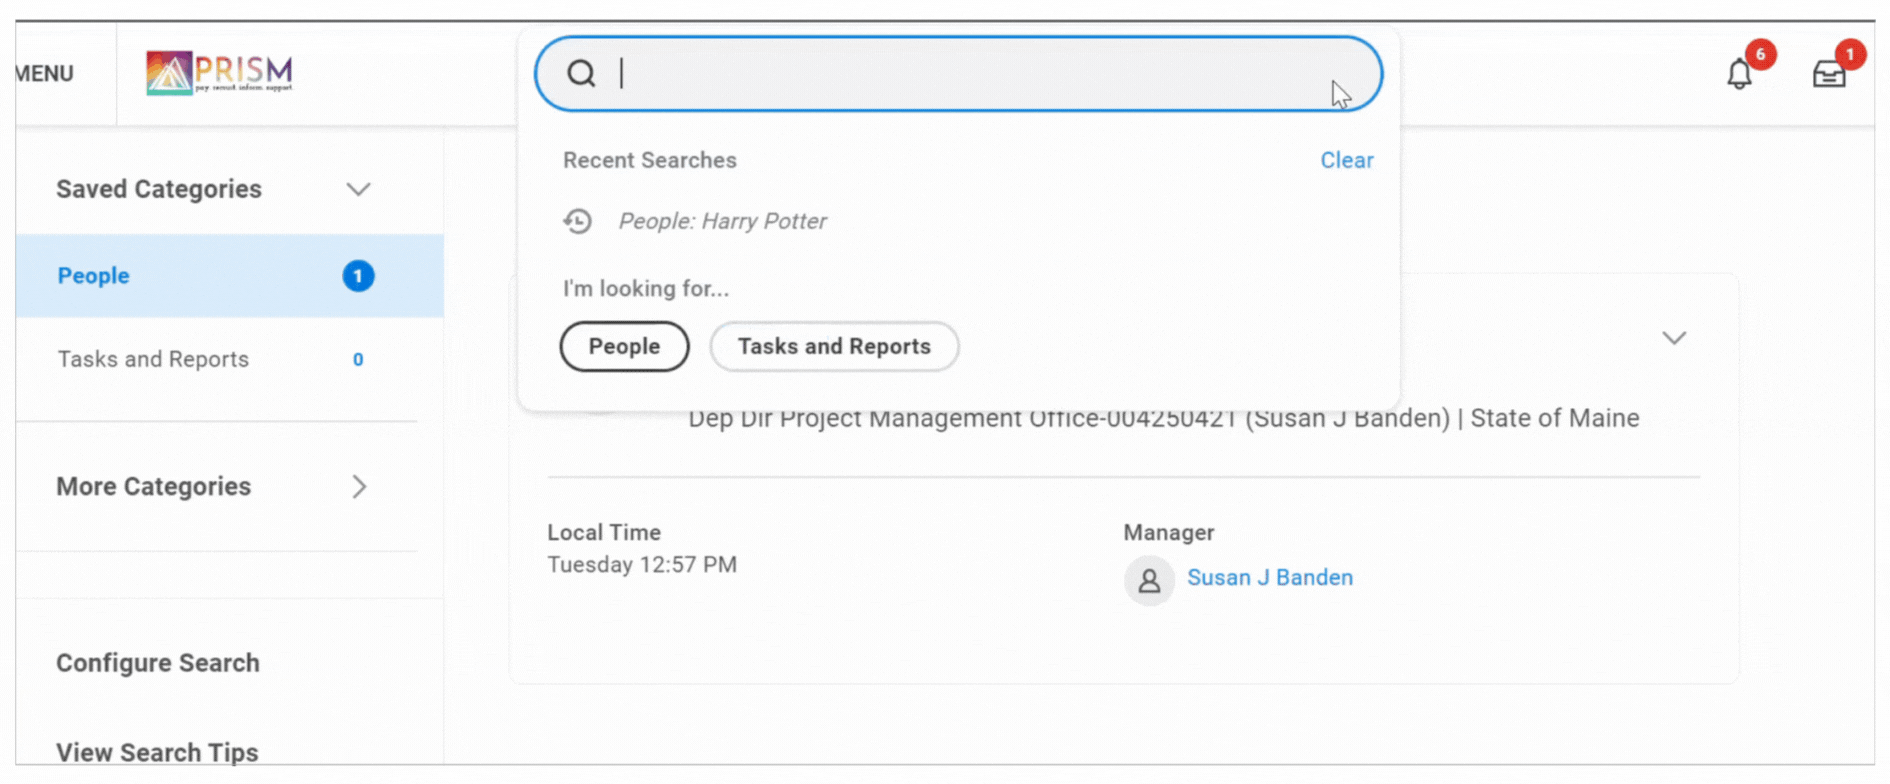
Task: Clear the recent searches
Action: pyautogui.click(x=1346, y=160)
